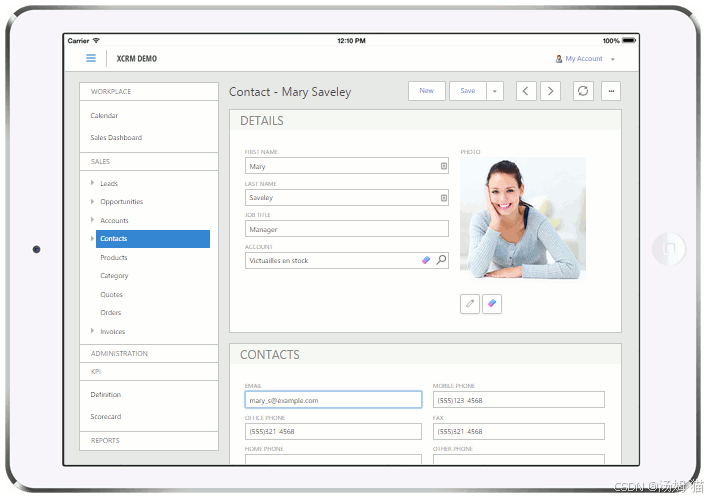Edit the photo with pencil button
Screen dimensions: 716x500
tap(470, 304)
